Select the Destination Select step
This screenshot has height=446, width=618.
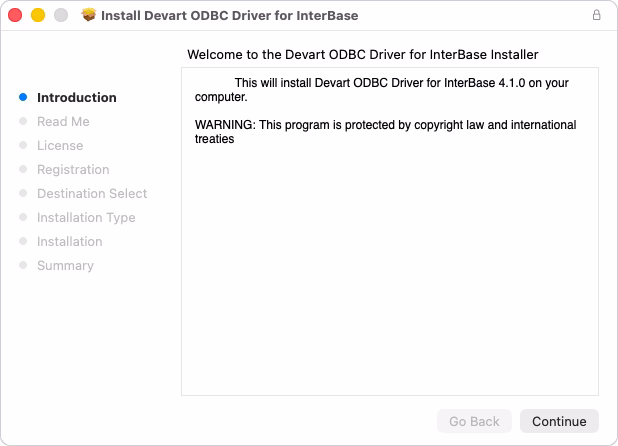tap(92, 193)
